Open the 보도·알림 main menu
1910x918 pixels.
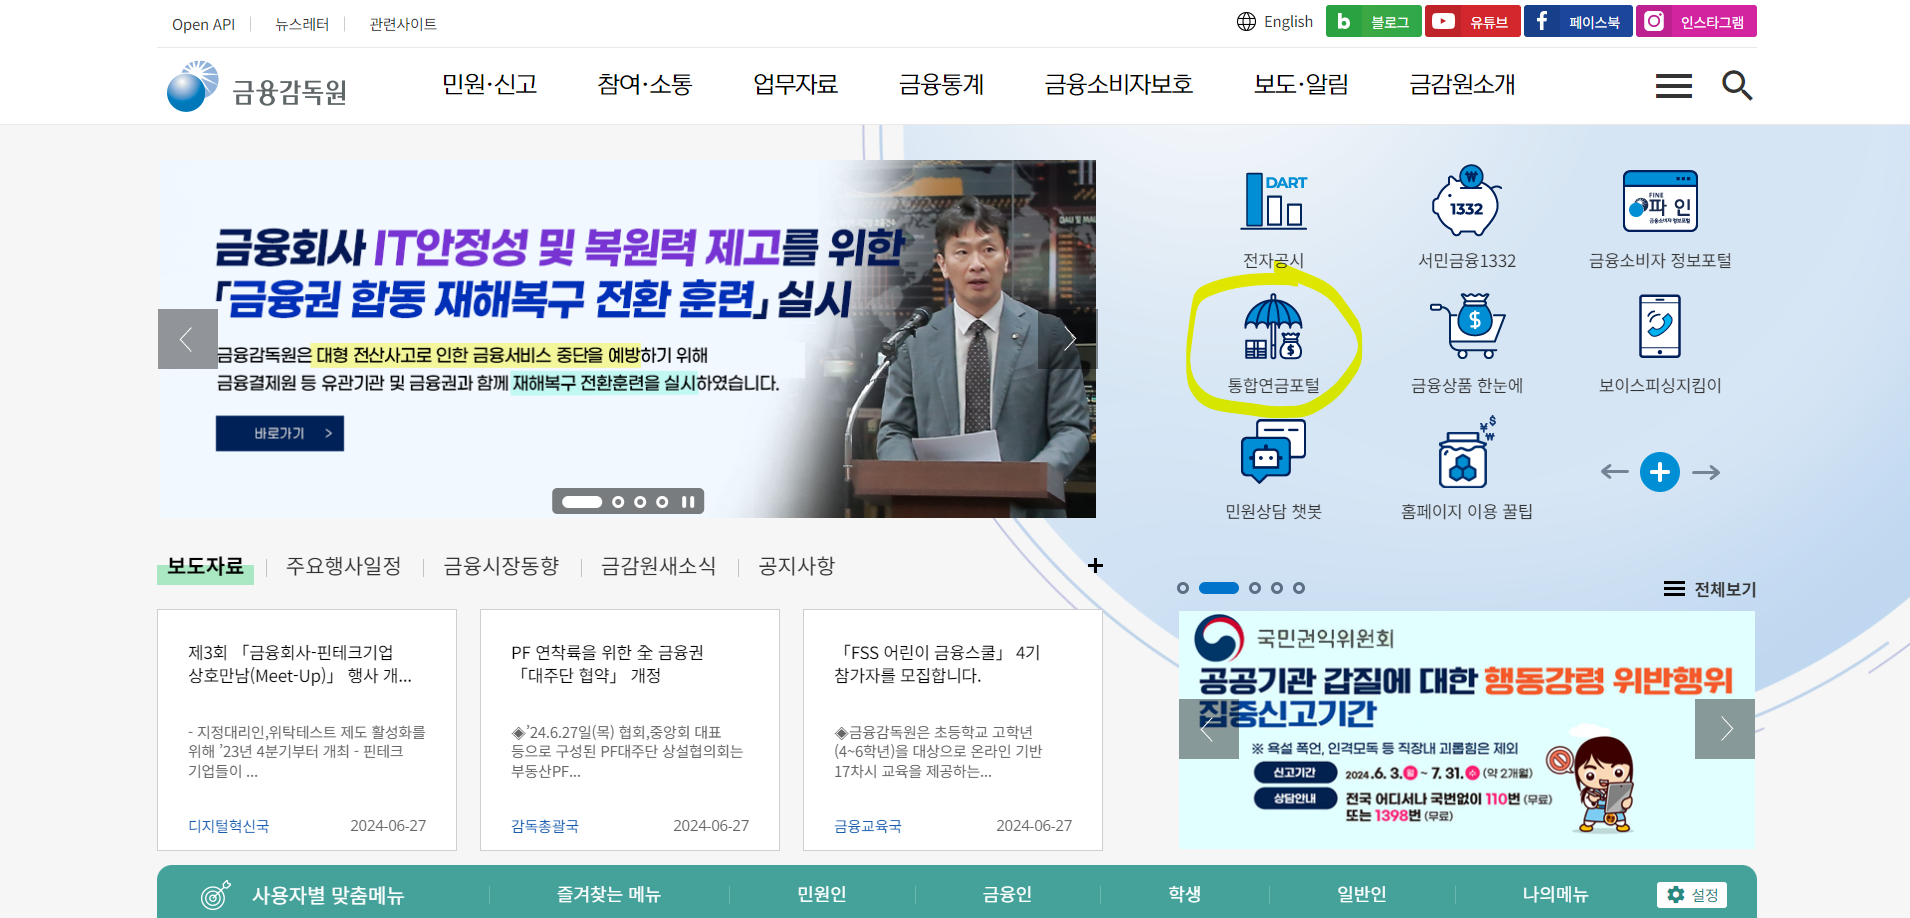coord(1302,85)
